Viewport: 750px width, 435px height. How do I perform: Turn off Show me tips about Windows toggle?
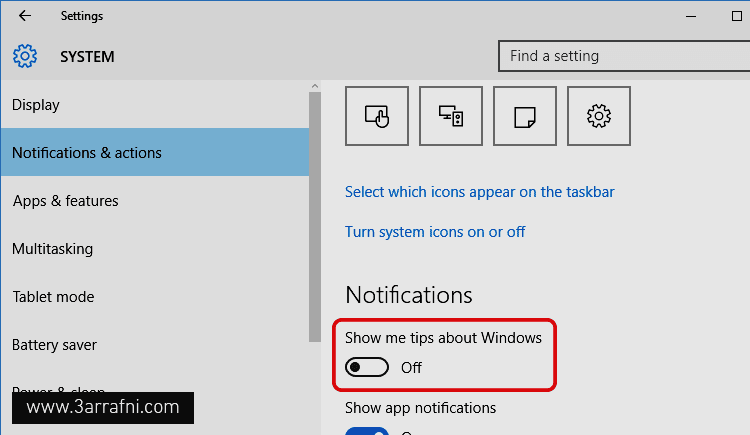coord(367,367)
